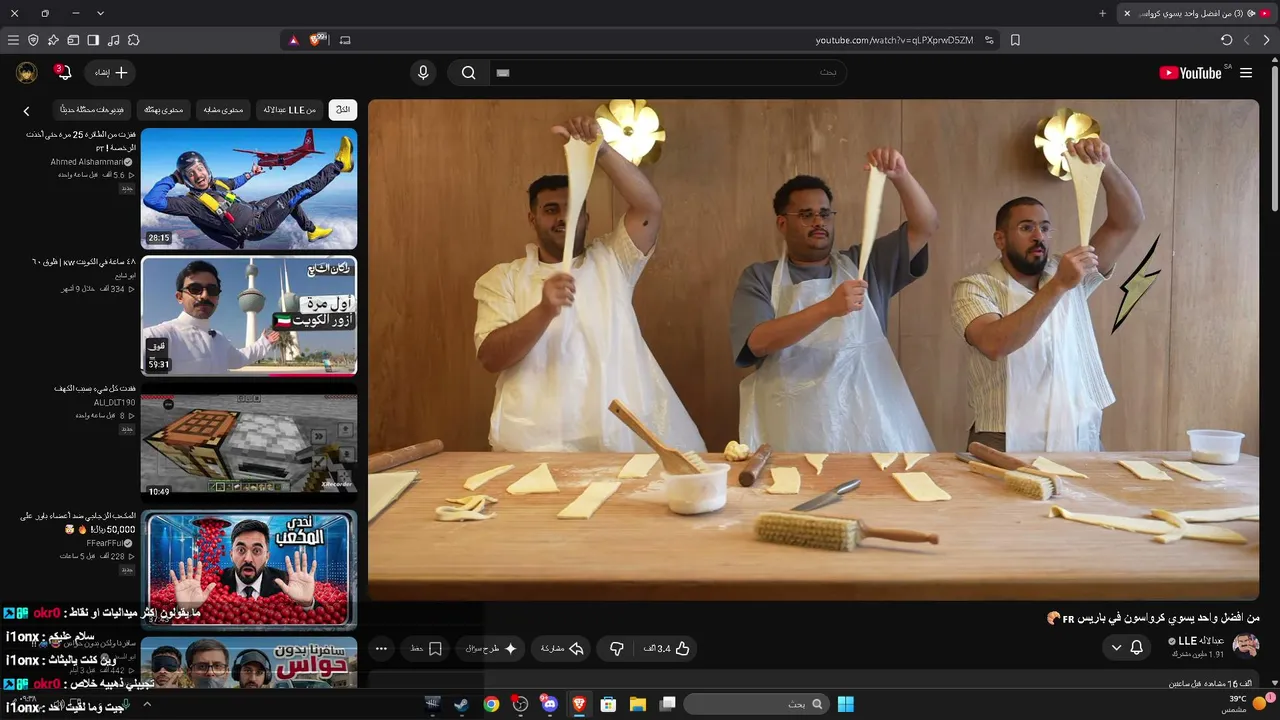The width and height of the screenshot is (1280, 720).
Task: Open Steam from the taskbar
Action: [x=461, y=704]
